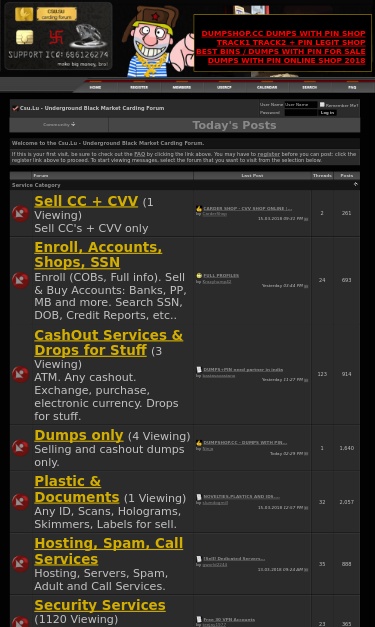Screen dimensions: 375x627
Task: Click the Password input field
Action: tap(301, 113)
